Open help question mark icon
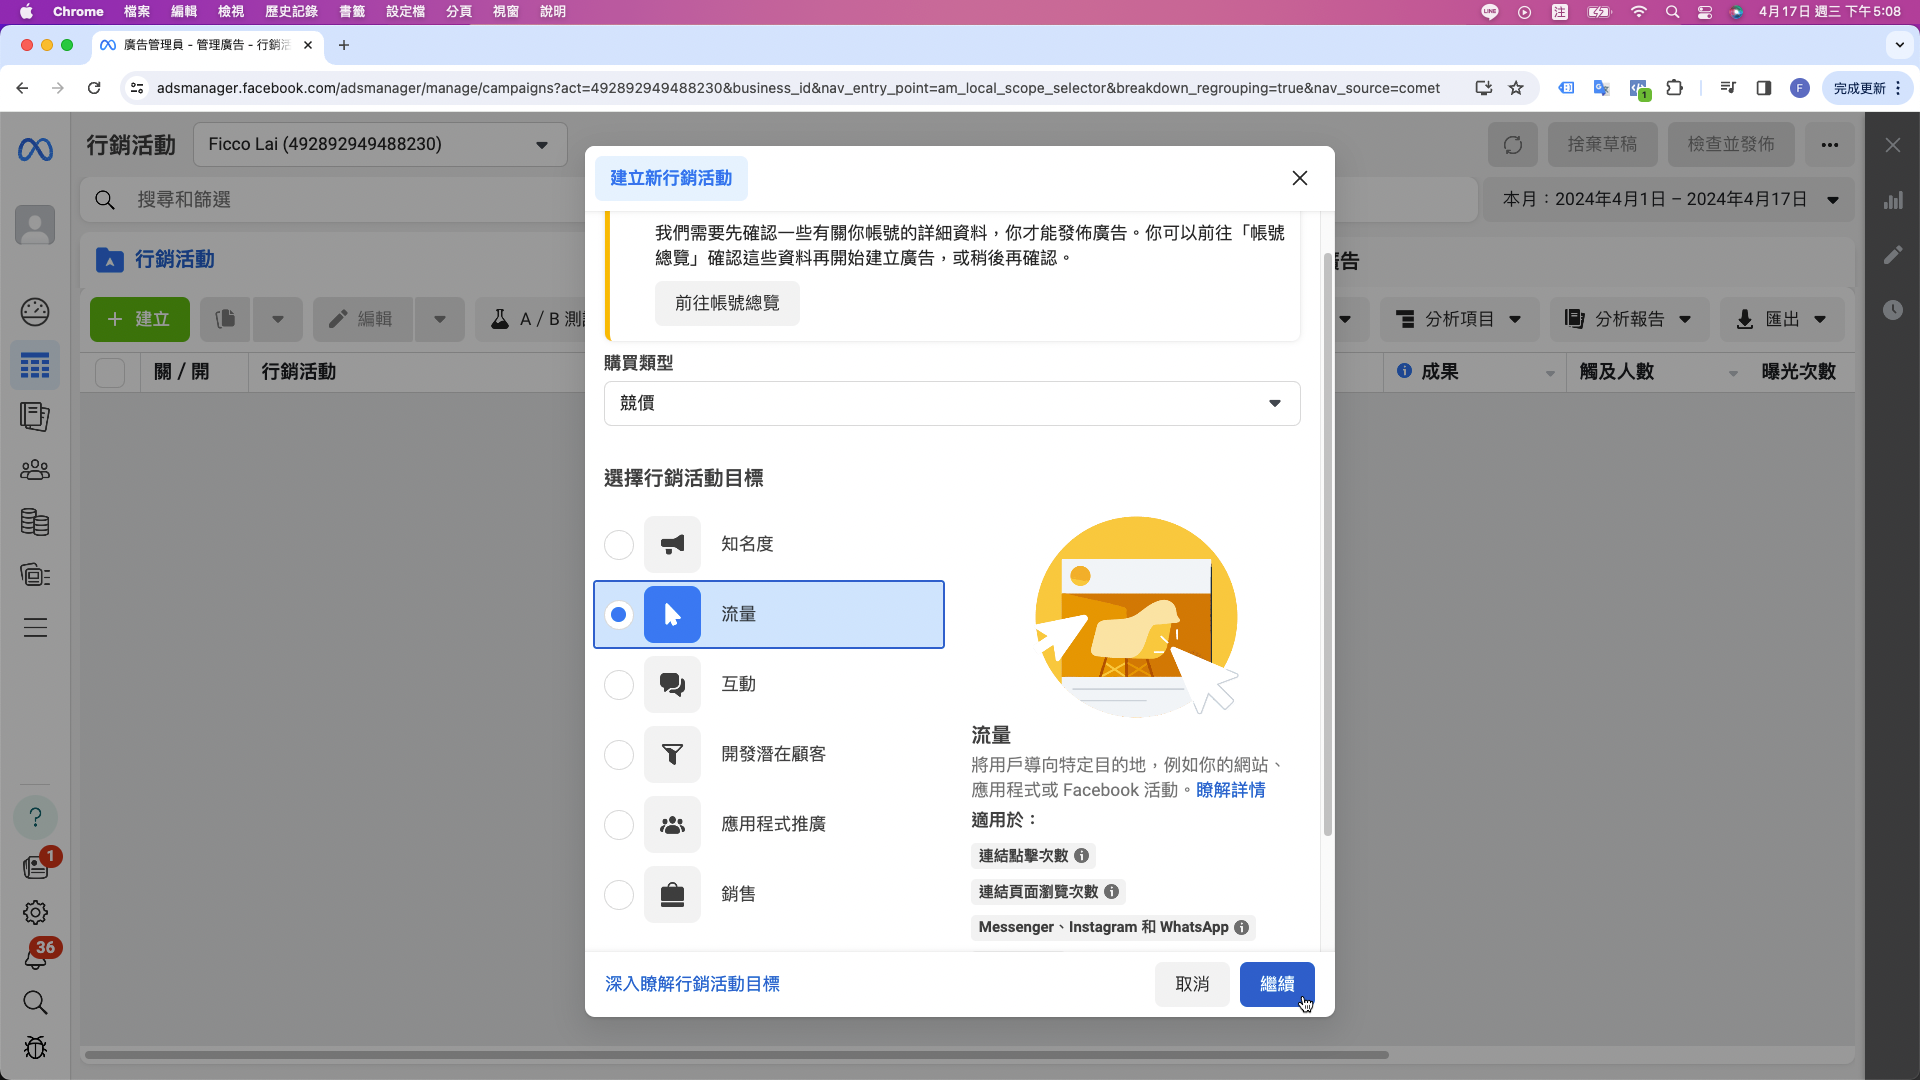Viewport: 1920px width, 1080px height. point(35,817)
